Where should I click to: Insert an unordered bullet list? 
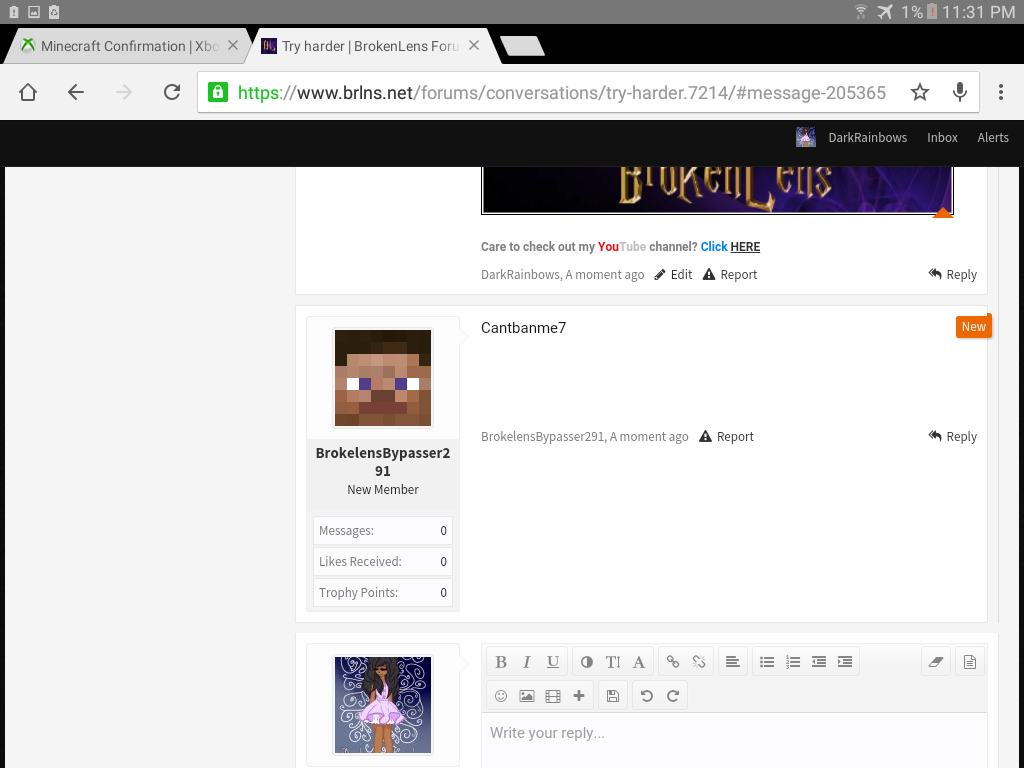click(767, 662)
